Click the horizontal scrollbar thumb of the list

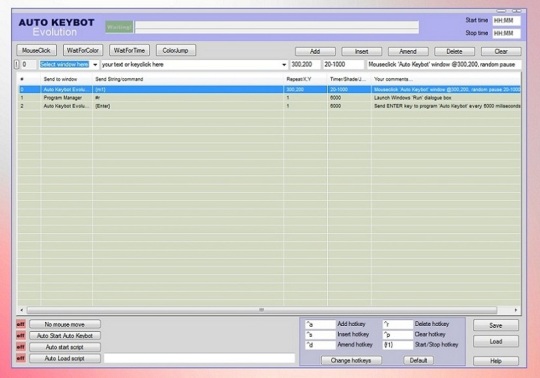[262, 310]
